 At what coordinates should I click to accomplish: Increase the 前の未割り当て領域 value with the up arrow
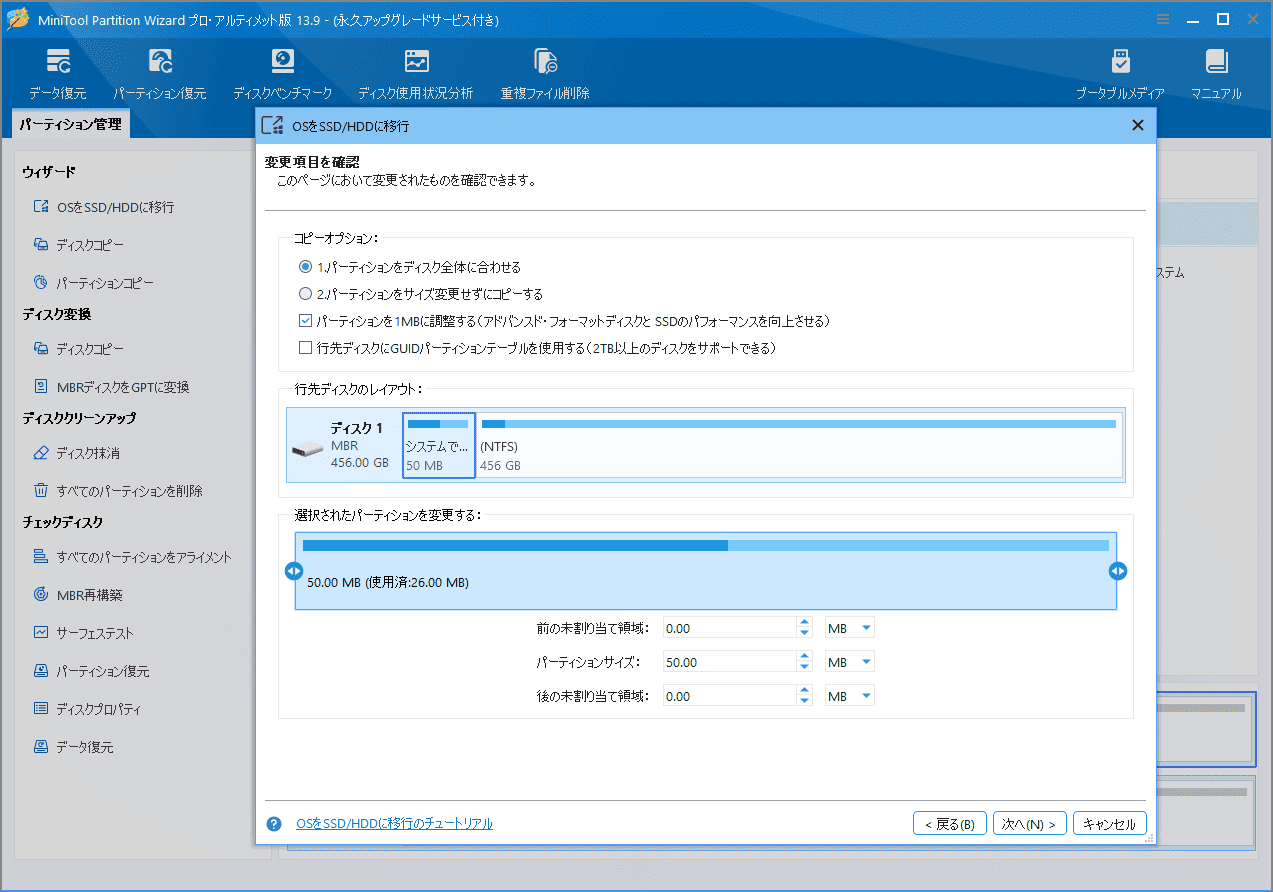804,623
